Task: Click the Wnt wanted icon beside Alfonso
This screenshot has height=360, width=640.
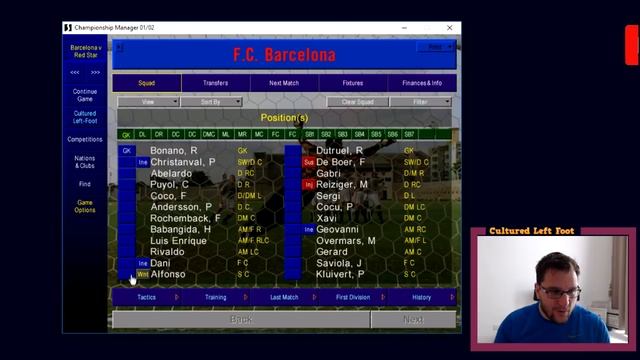Action: [142, 275]
